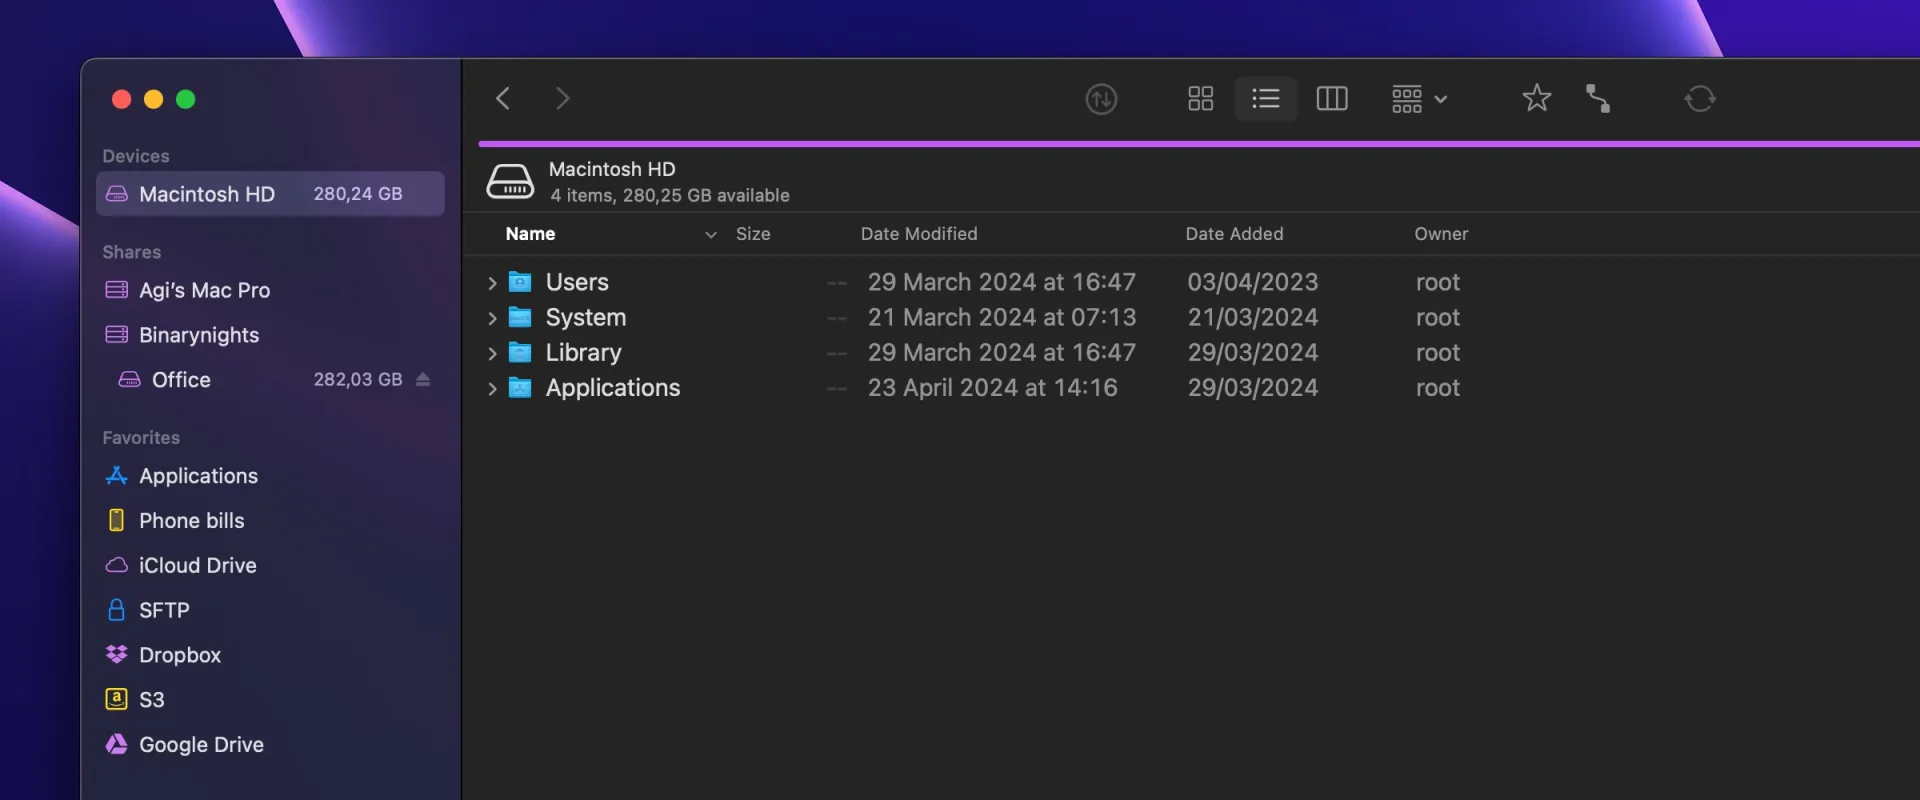The width and height of the screenshot is (1920, 800).
Task: Select the System folder name
Action: 586,317
